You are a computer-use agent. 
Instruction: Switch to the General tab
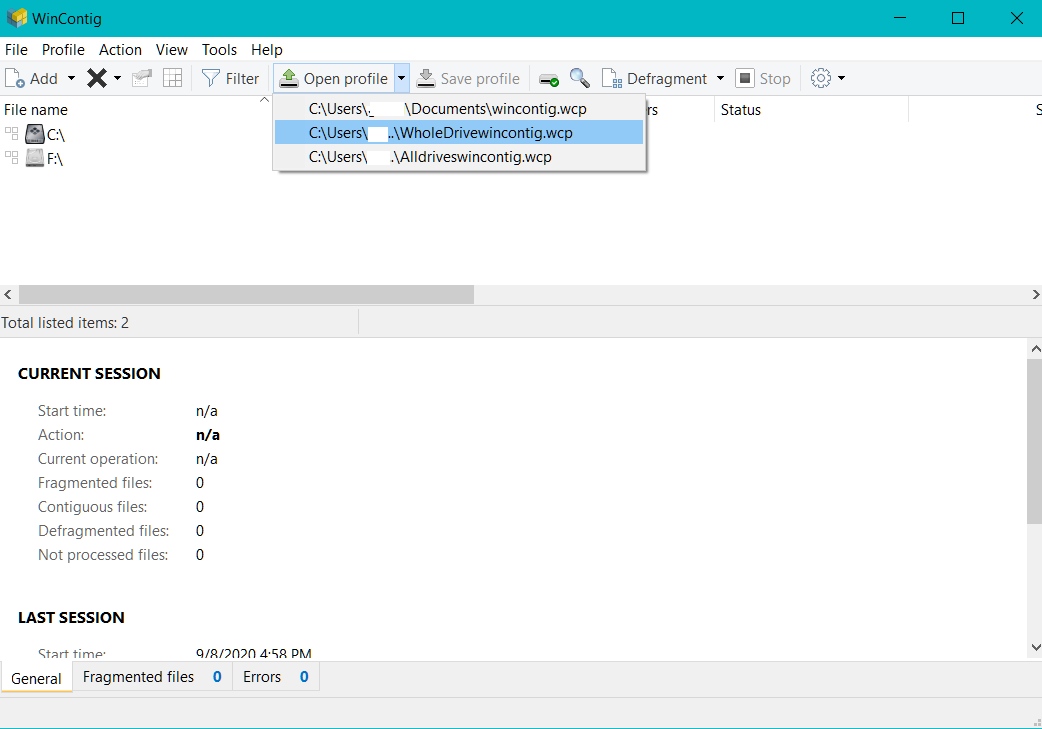(36, 678)
